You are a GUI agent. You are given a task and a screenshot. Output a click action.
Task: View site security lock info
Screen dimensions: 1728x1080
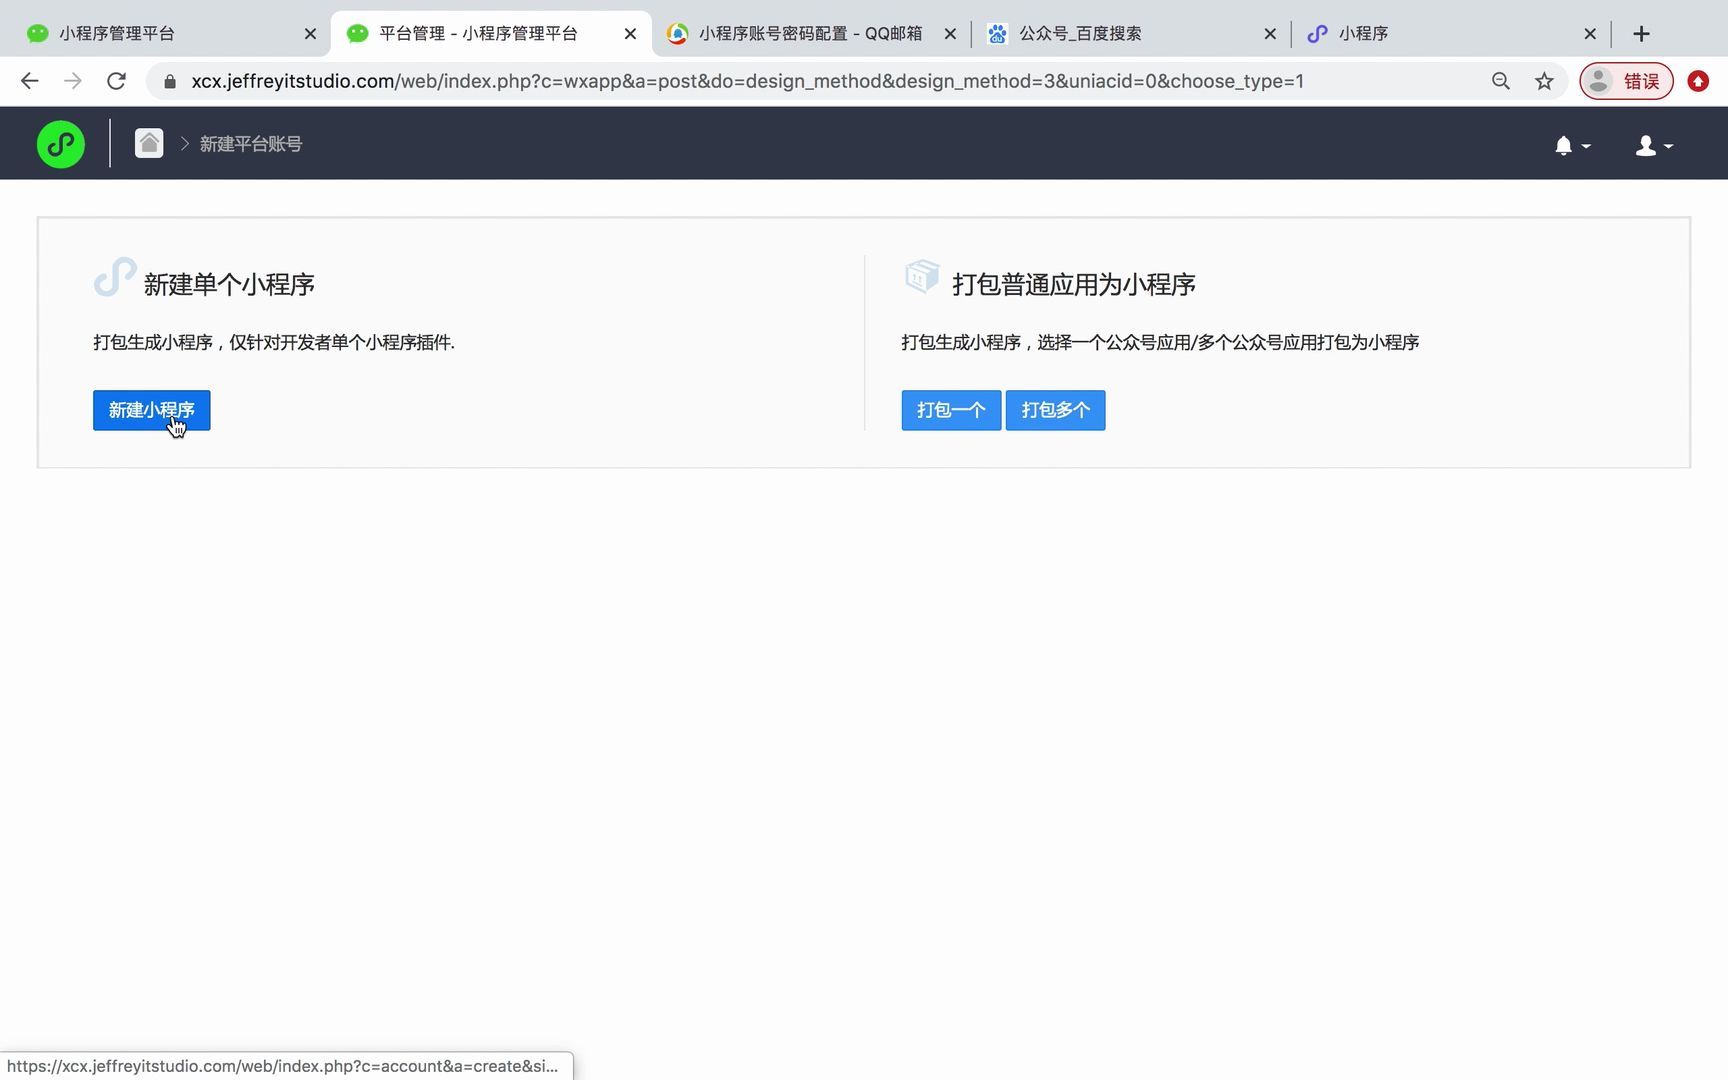coord(170,81)
